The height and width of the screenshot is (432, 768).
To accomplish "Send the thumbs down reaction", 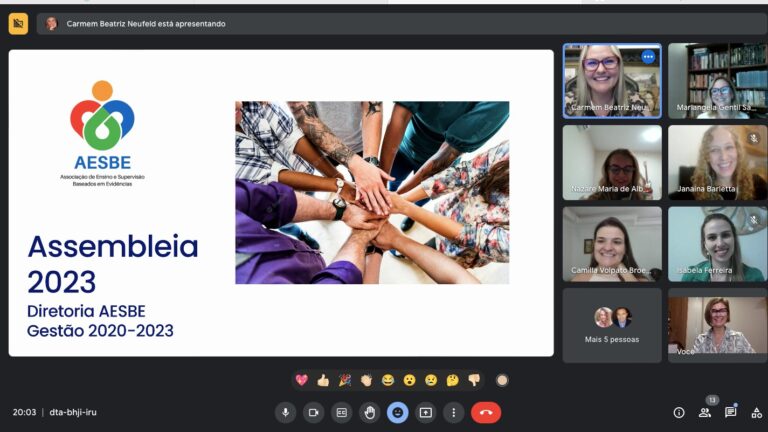I will coord(474,380).
